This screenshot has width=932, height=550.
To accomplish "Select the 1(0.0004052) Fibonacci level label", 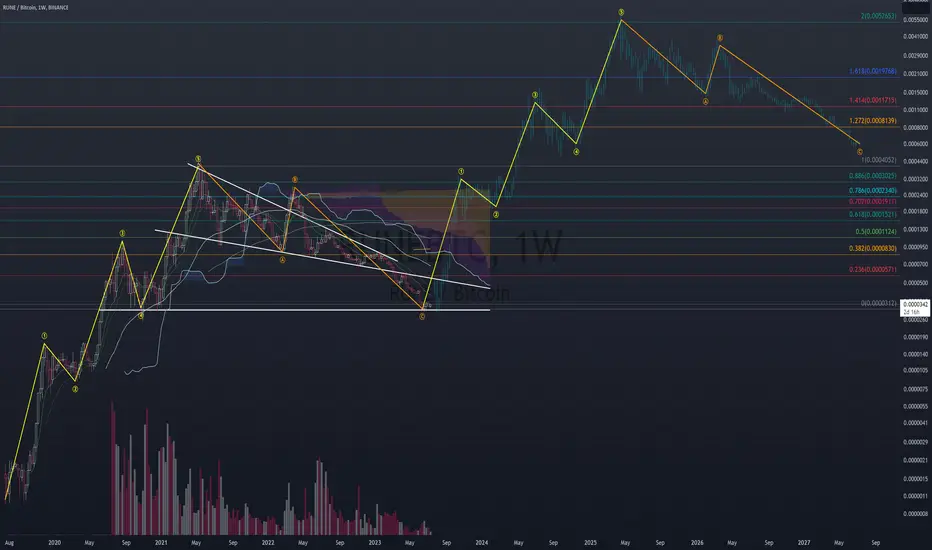I will [x=879, y=160].
